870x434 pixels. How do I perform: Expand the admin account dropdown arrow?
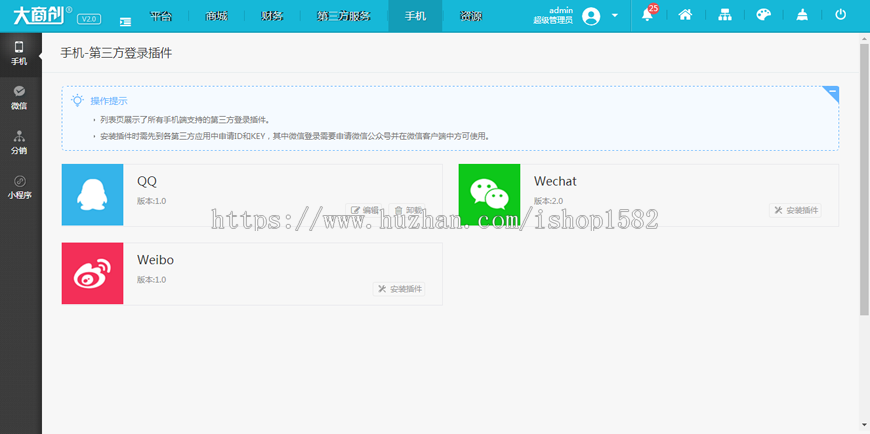615,16
